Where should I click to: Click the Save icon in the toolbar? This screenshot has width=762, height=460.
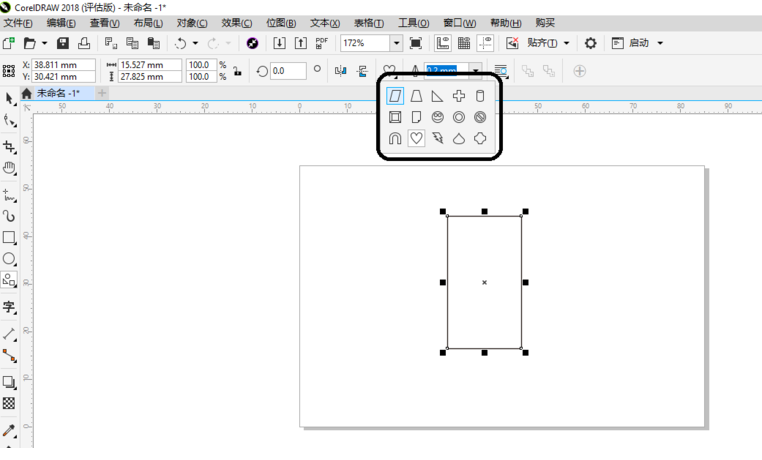63,43
